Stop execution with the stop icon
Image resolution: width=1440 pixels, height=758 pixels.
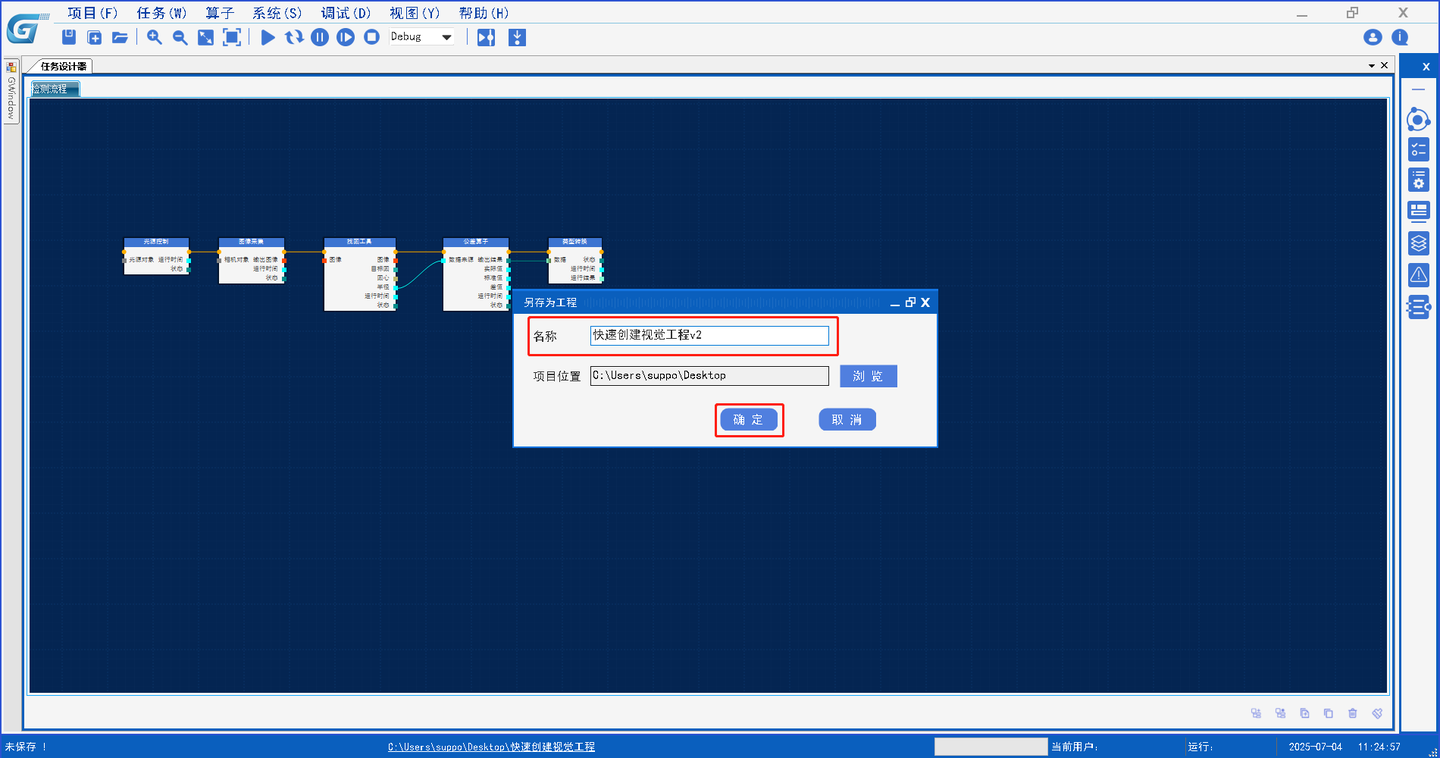[x=372, y=37]
